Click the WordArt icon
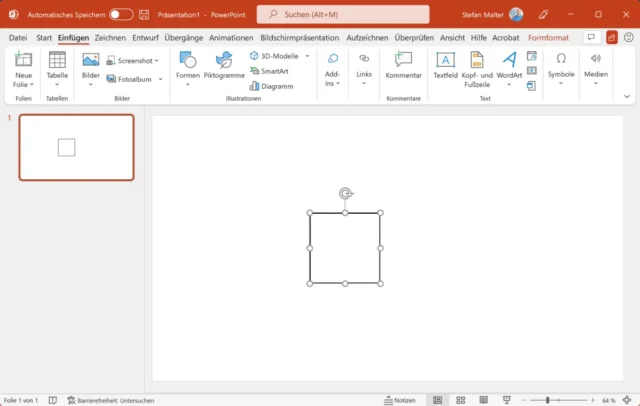640x406 pixels. point(509,60)
